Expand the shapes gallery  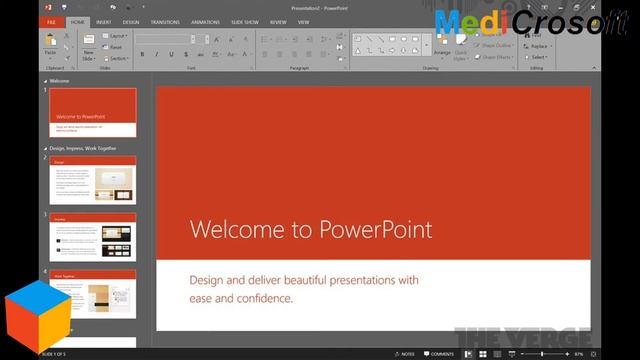[427, 45]
